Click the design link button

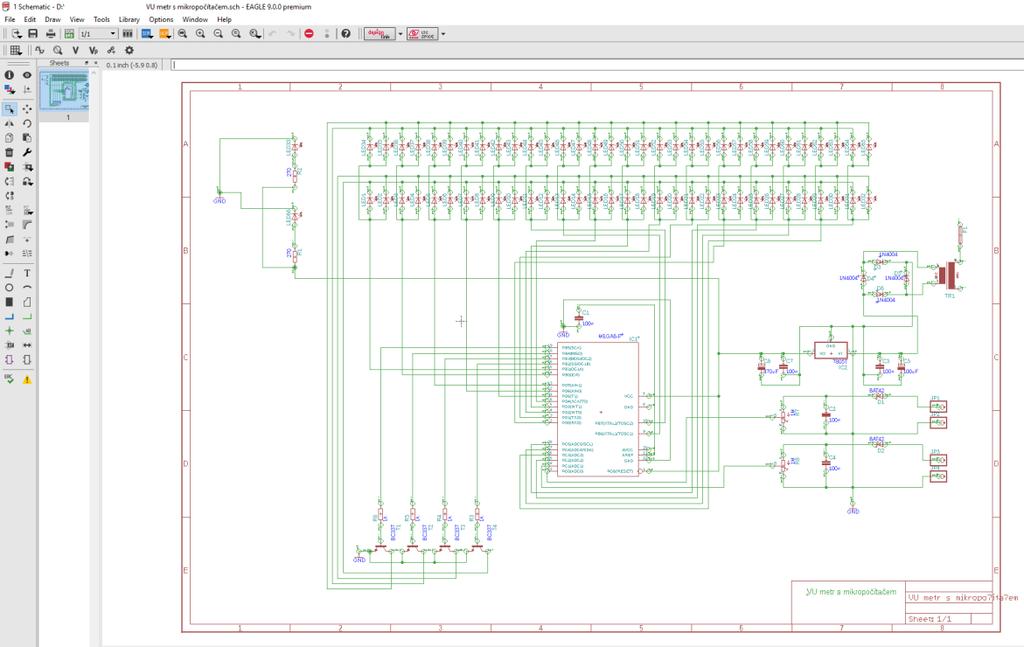pos(379,34)
